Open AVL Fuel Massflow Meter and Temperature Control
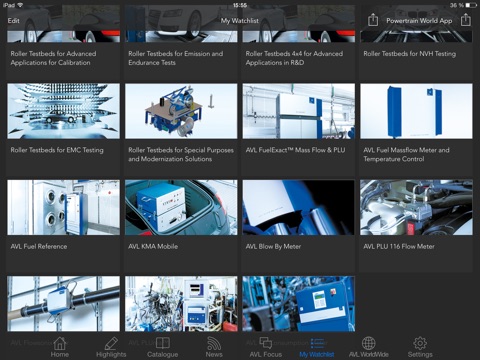The height and width of the screenshot is (360, 480). 416,129
